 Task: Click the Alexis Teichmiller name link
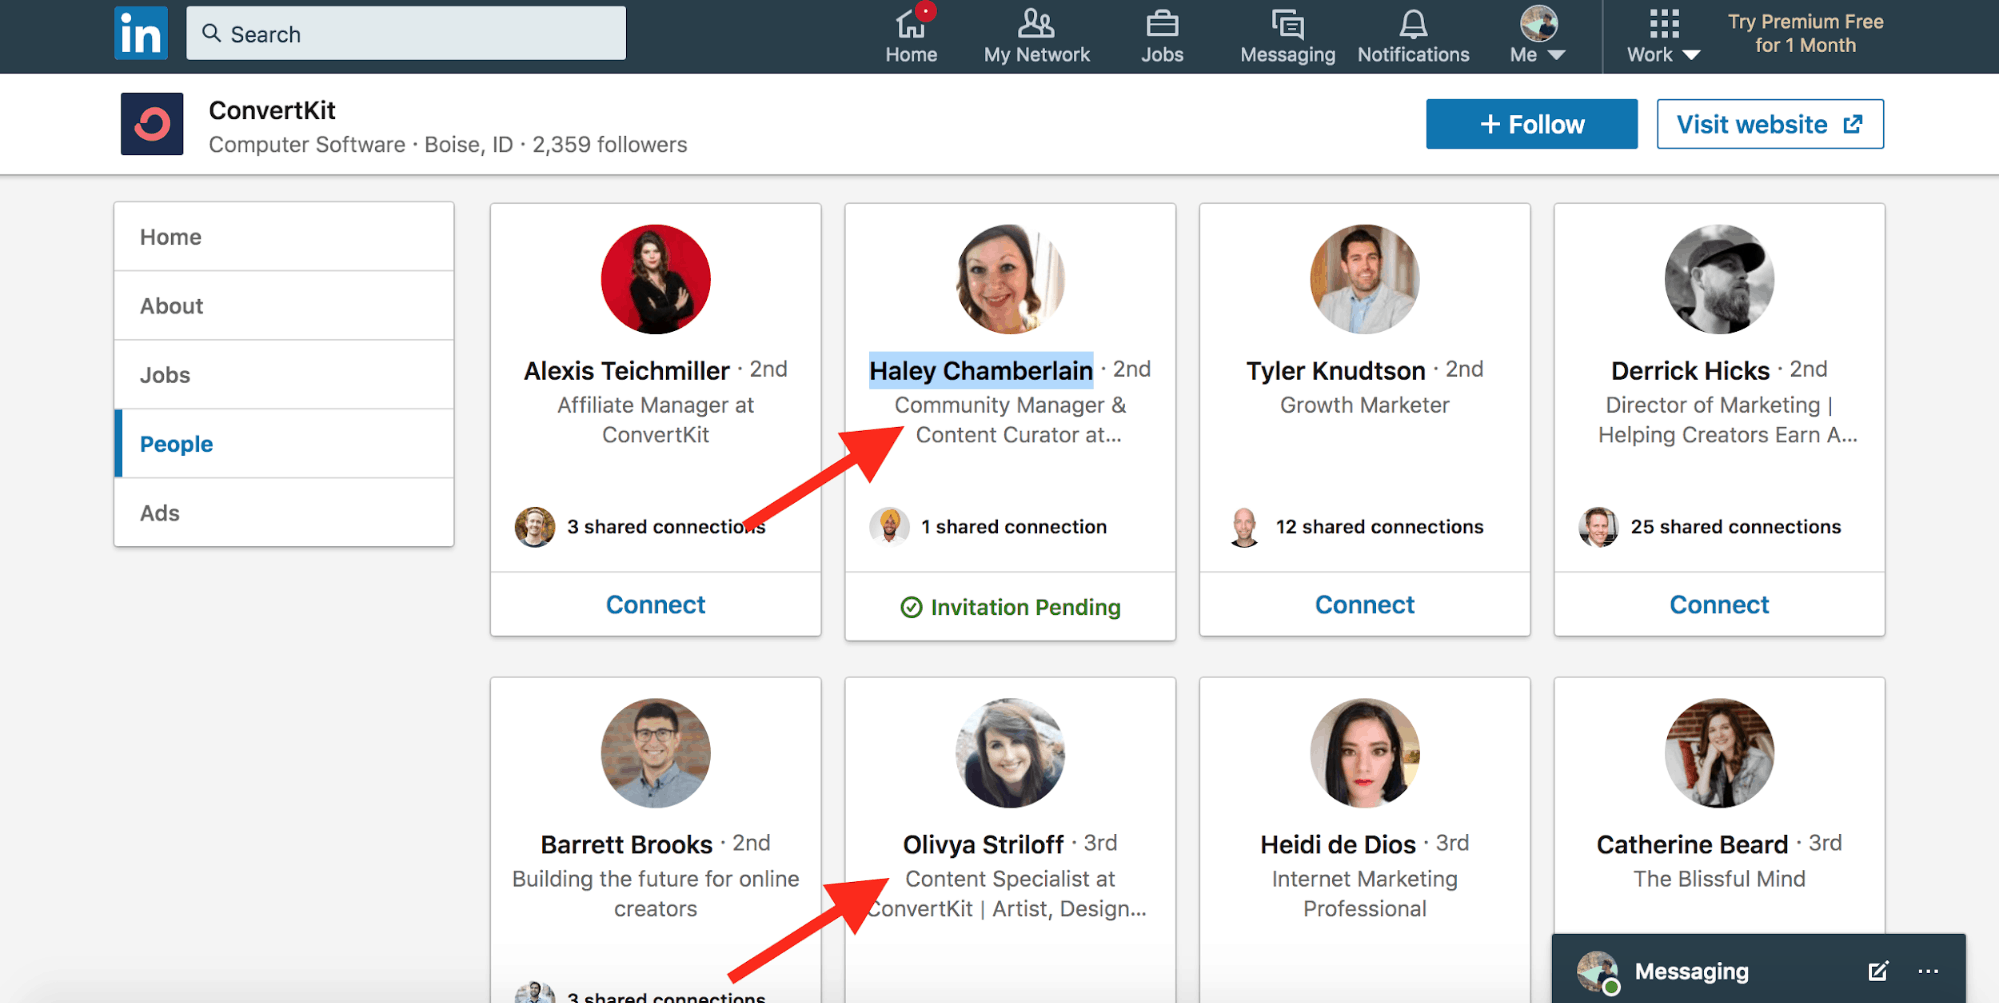(626, 371)
